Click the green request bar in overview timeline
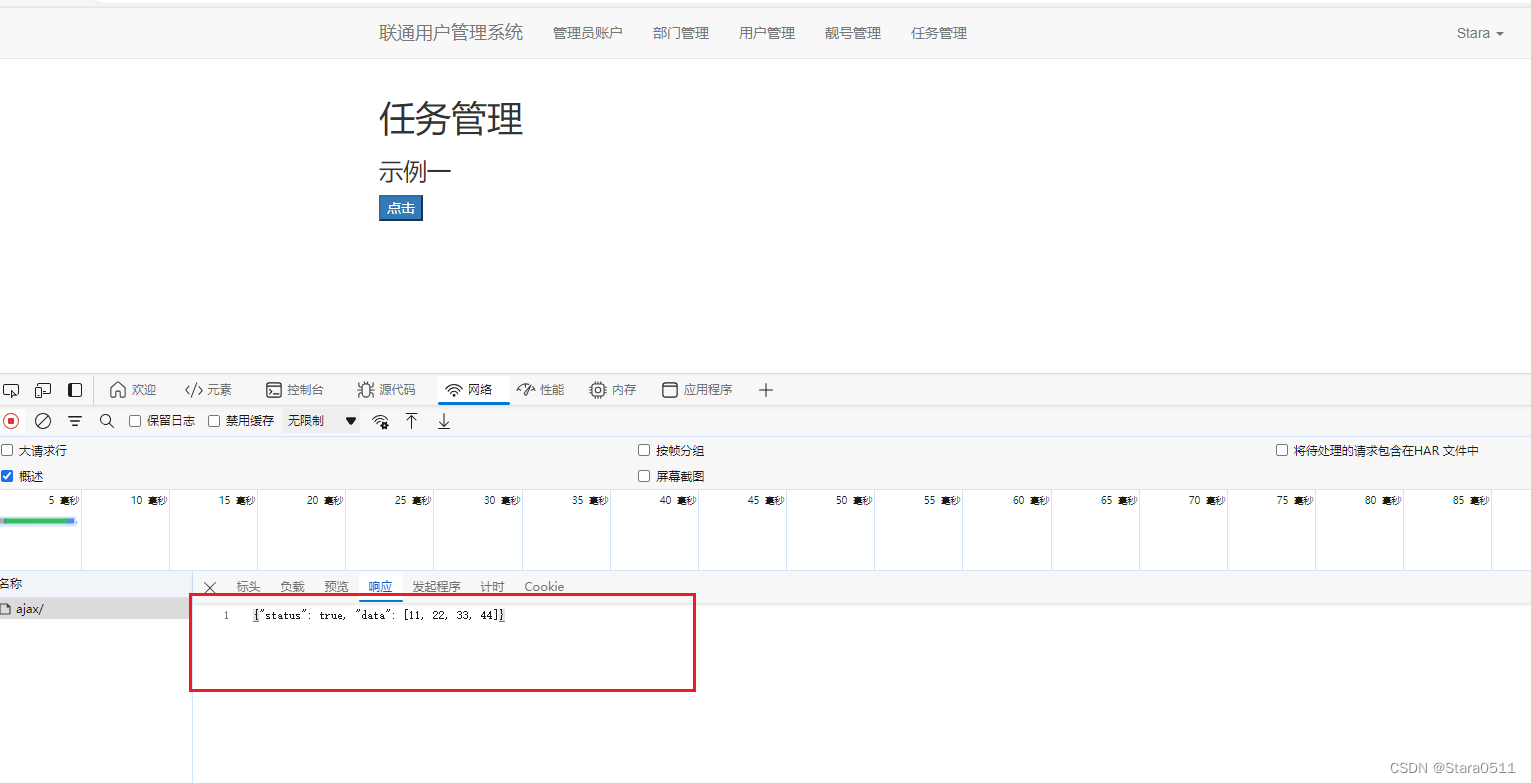The image size is (1531, 783). 38,521
